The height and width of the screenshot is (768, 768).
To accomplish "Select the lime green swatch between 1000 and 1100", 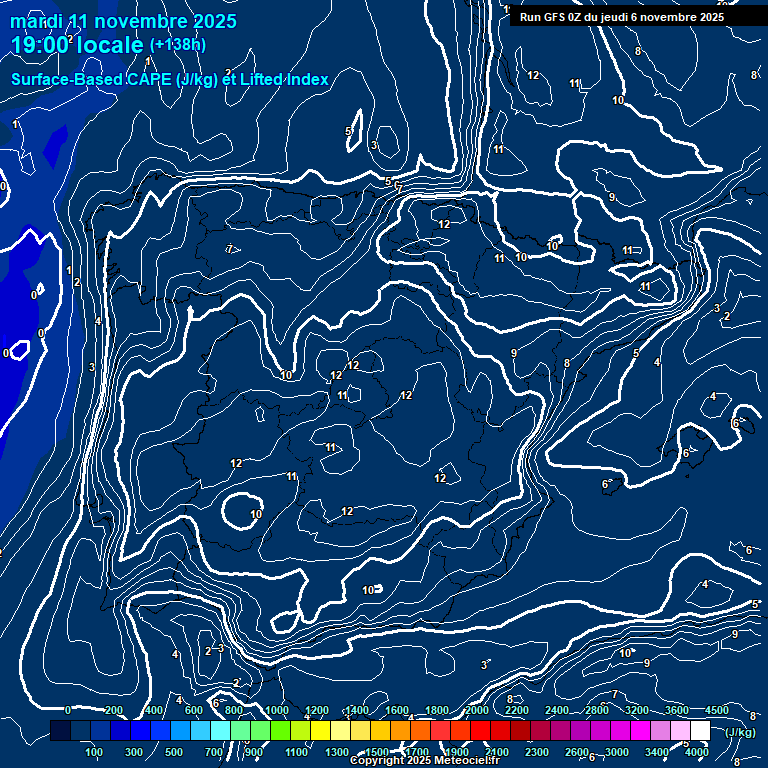I will [x=280, y=730].
